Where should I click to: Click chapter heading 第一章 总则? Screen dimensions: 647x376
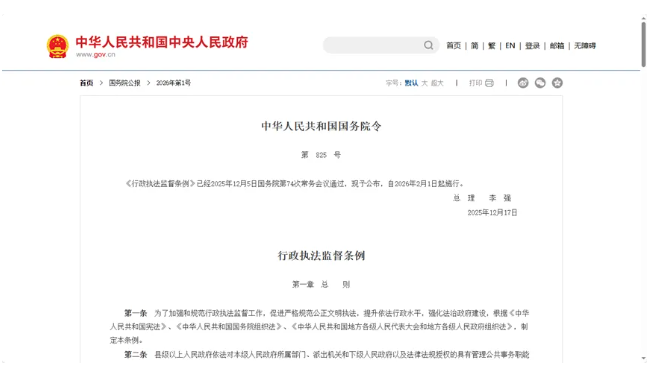321,284
